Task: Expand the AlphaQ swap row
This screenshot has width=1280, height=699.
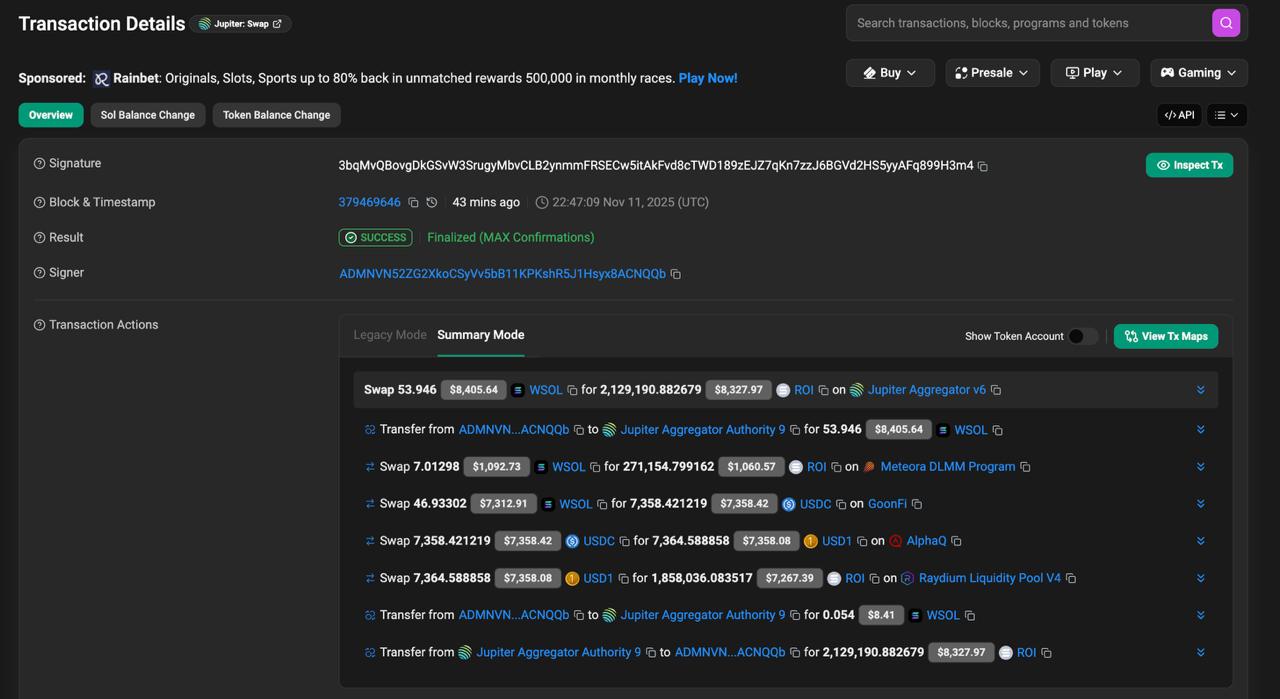Action: tap(1201, 541)
